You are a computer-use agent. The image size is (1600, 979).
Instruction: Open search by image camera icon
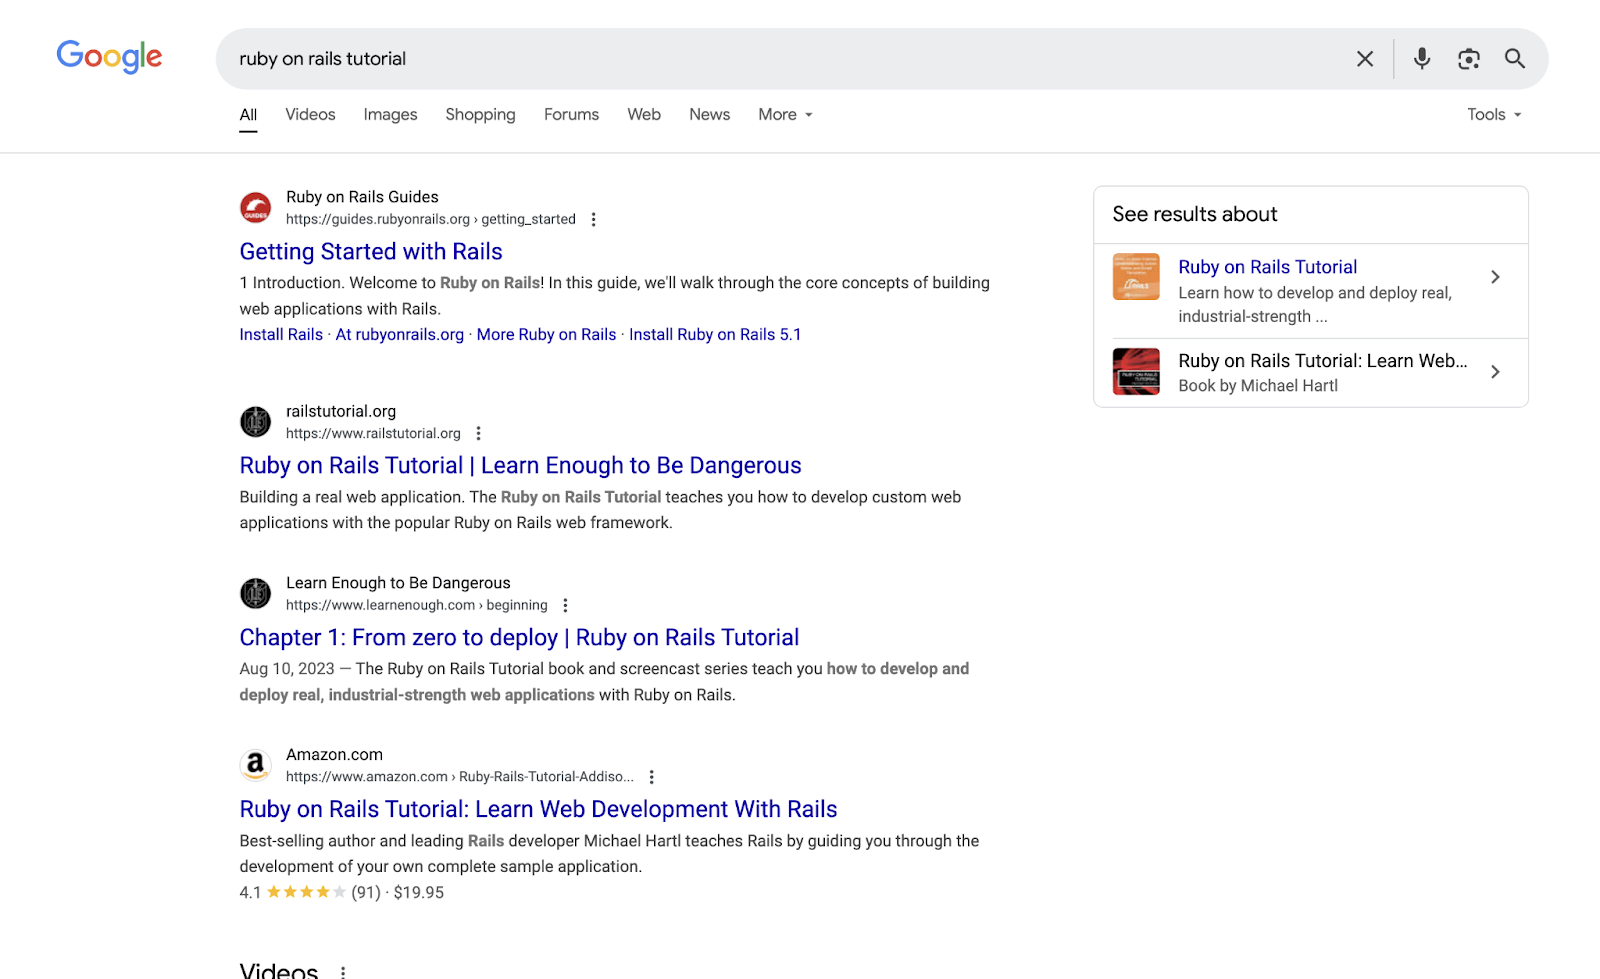[x=1469, y=59]
